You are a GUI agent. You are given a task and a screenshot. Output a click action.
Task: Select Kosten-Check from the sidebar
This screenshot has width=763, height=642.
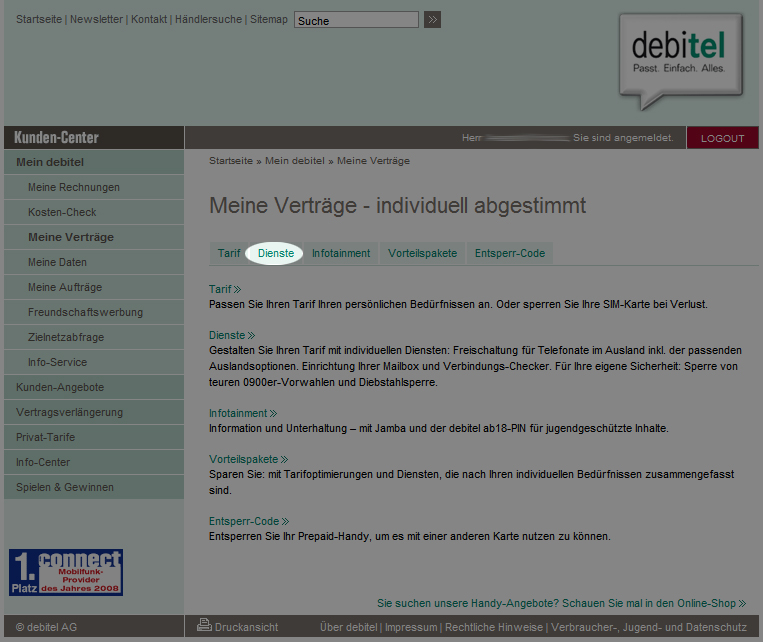(62, 212)
